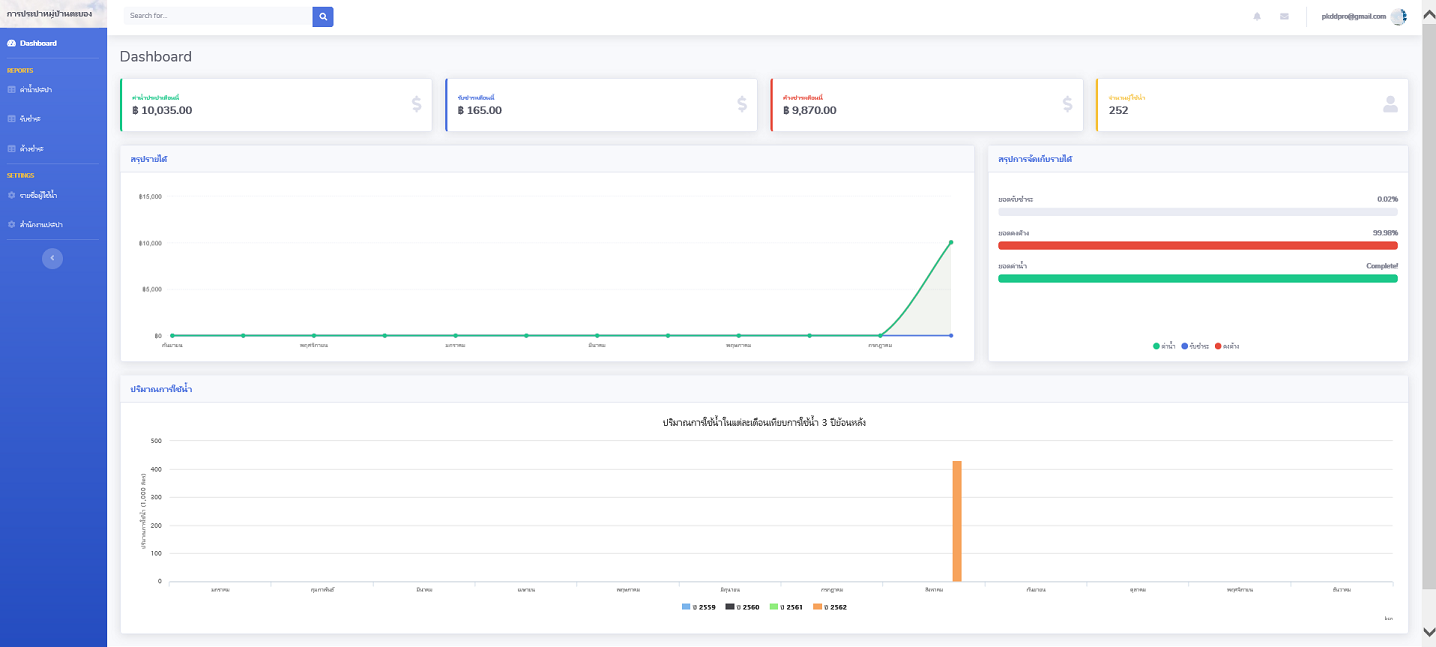Click the 'Search for...' input field
Viewport: 1436px width, 647px height.
click(x=218, y=16)
